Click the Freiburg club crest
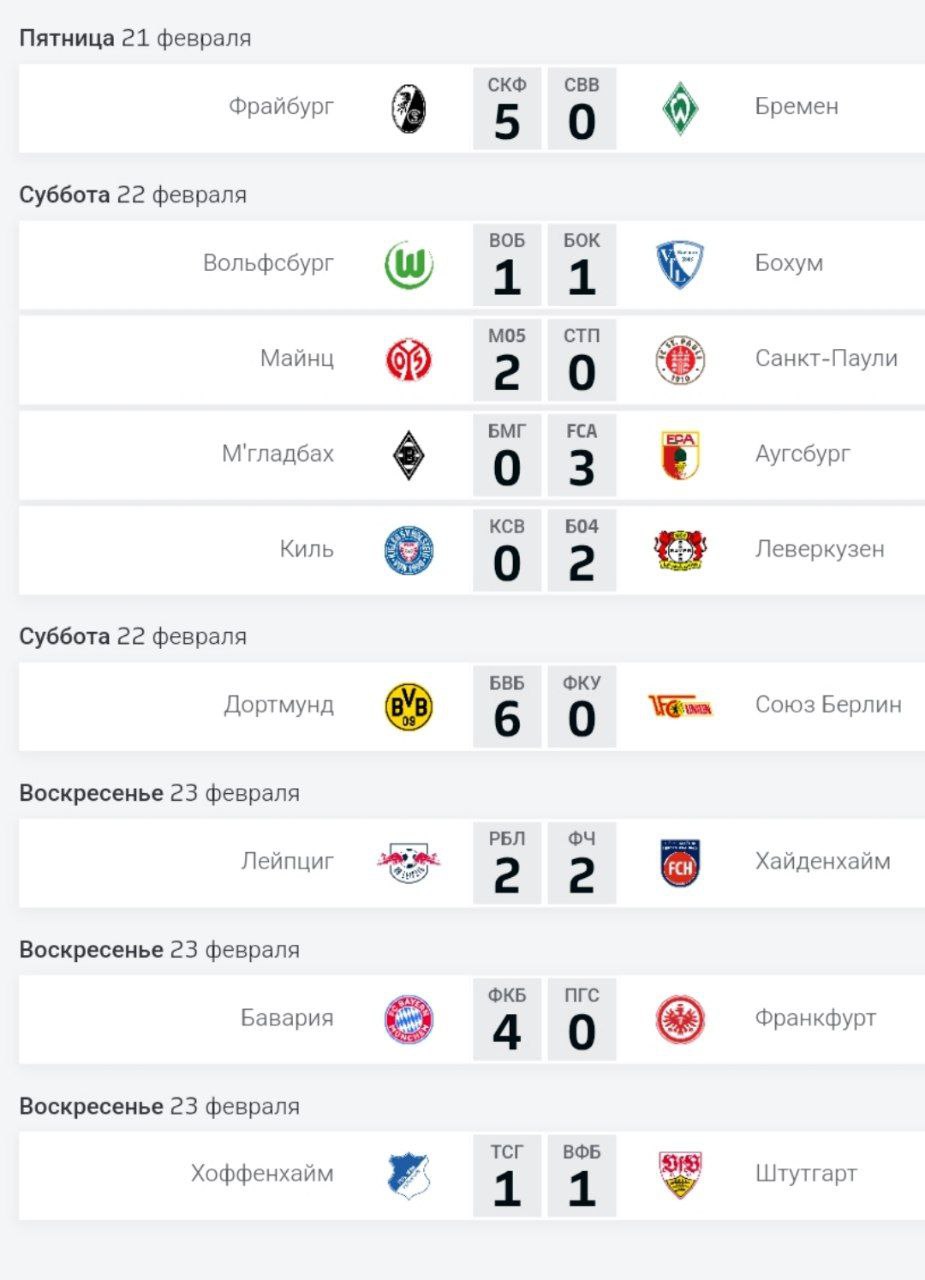This screenshot has width=925, height=1280. [x=408, y=110]
